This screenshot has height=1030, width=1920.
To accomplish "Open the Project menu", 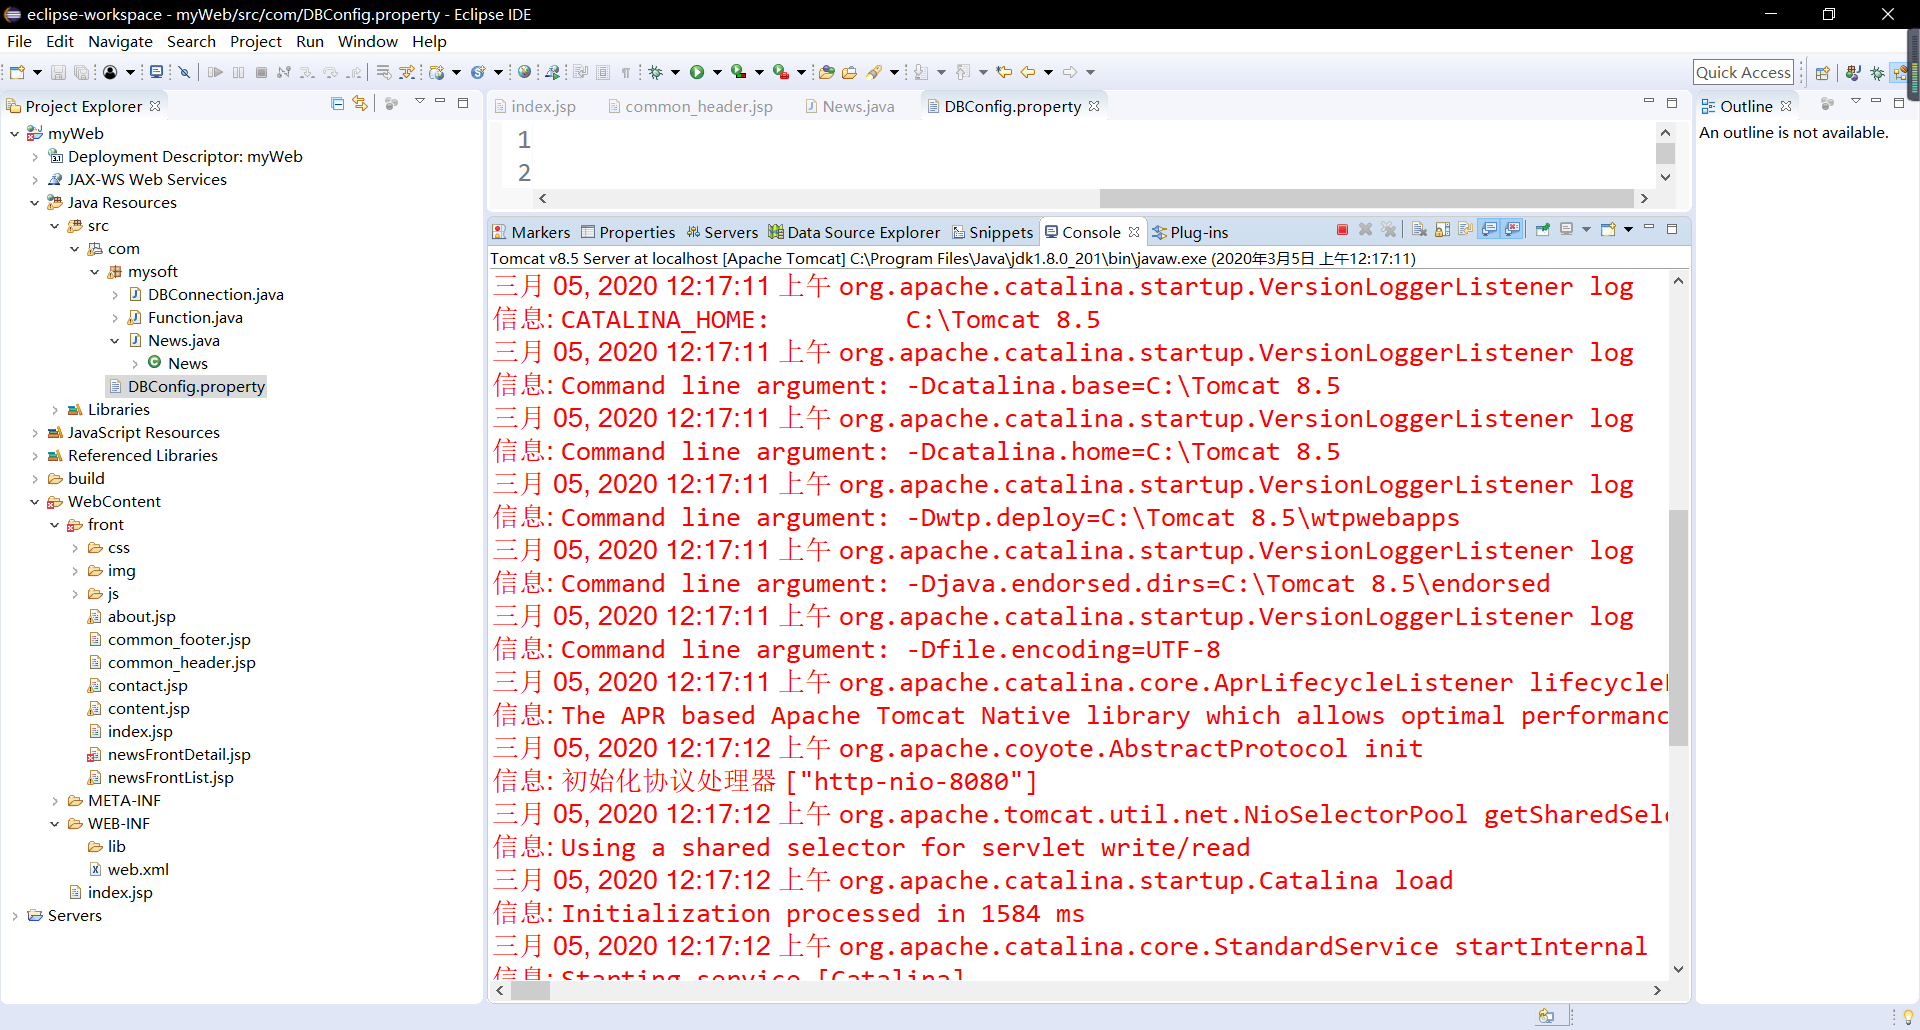I will (255, 41).
